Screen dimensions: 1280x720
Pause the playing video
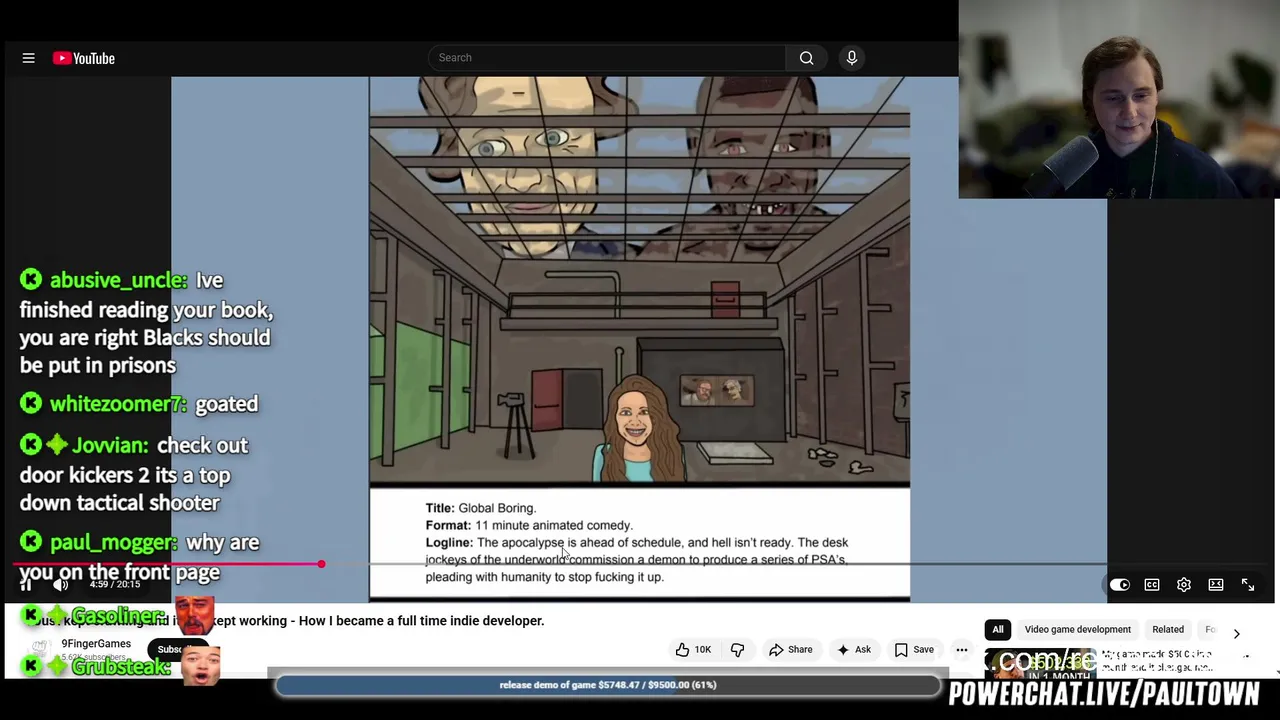26,585
